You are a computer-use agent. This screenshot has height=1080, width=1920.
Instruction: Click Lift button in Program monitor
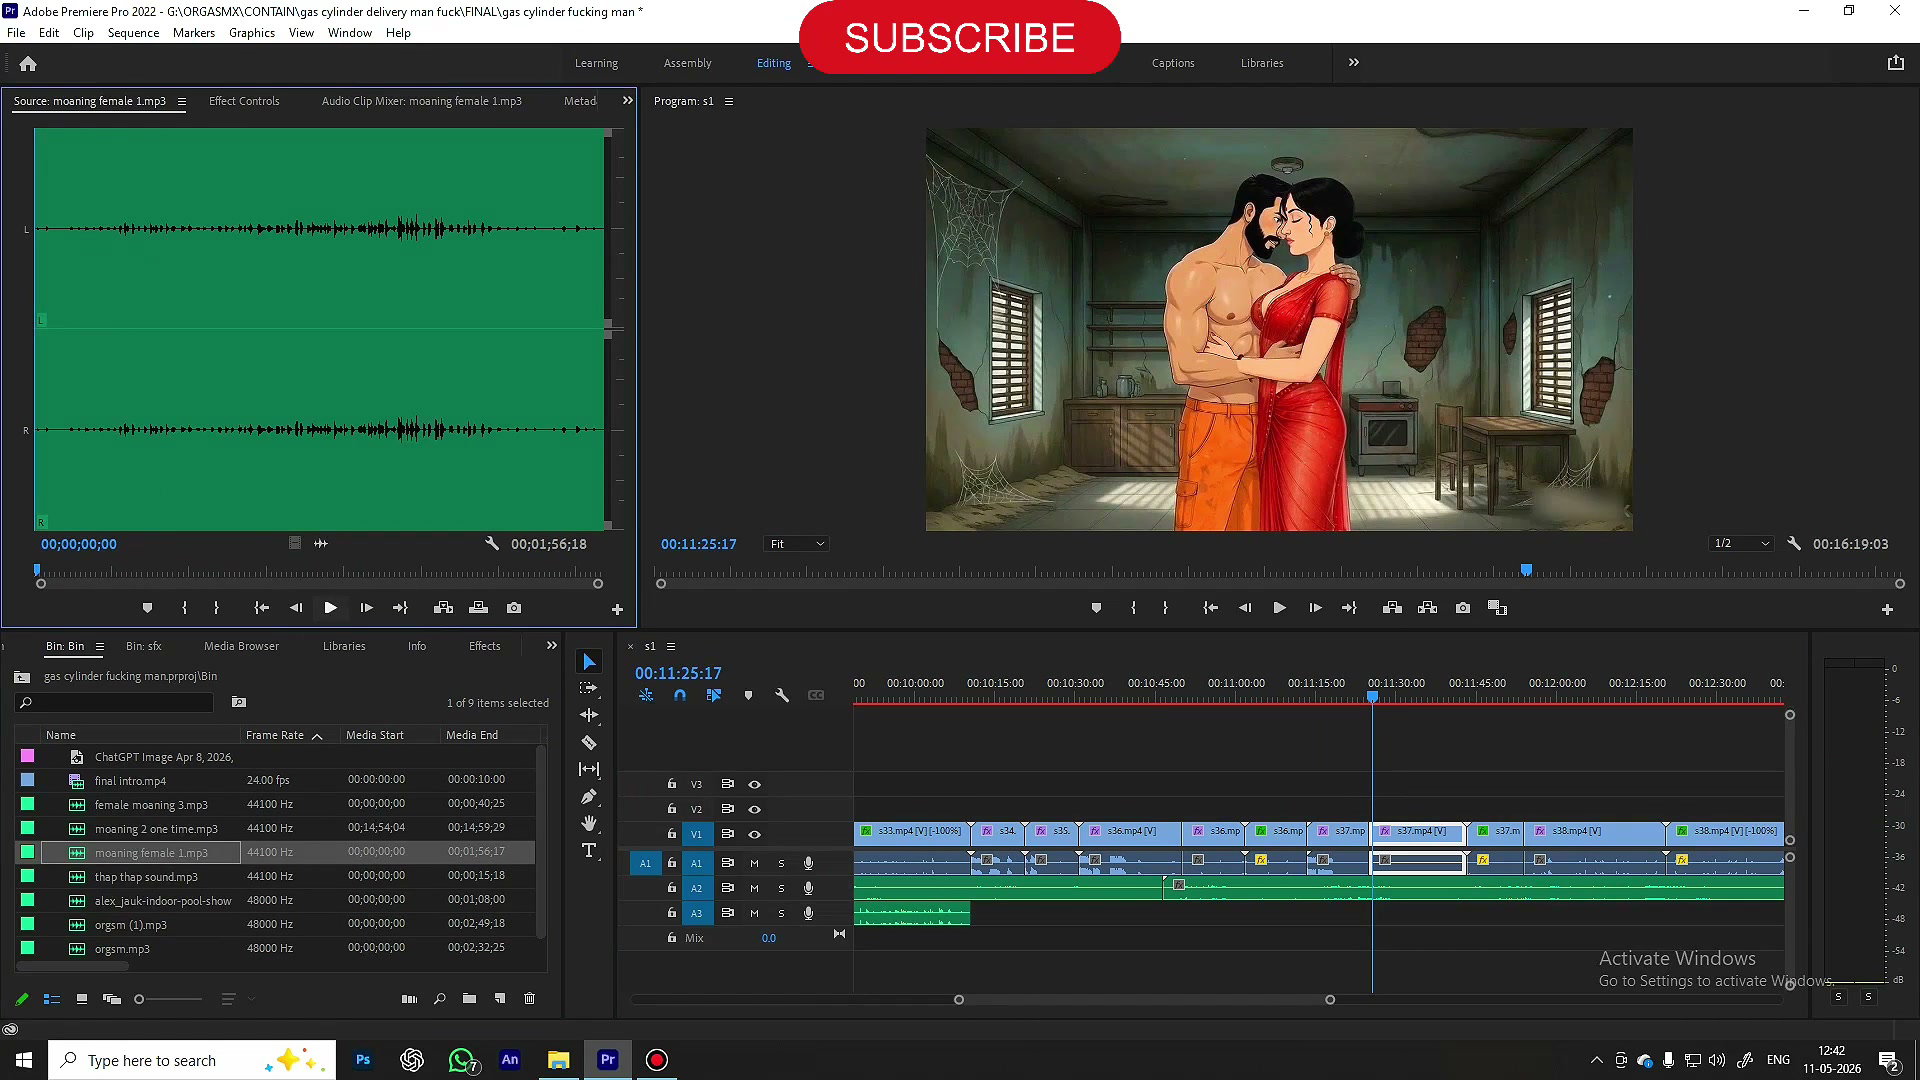coord(1392,608)
